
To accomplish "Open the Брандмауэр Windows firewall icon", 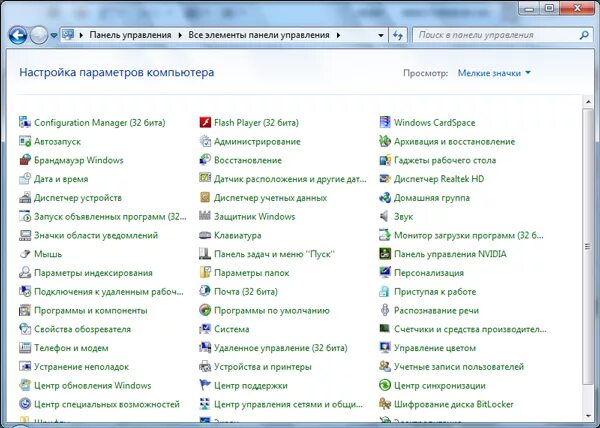I will tap(25, 160).
